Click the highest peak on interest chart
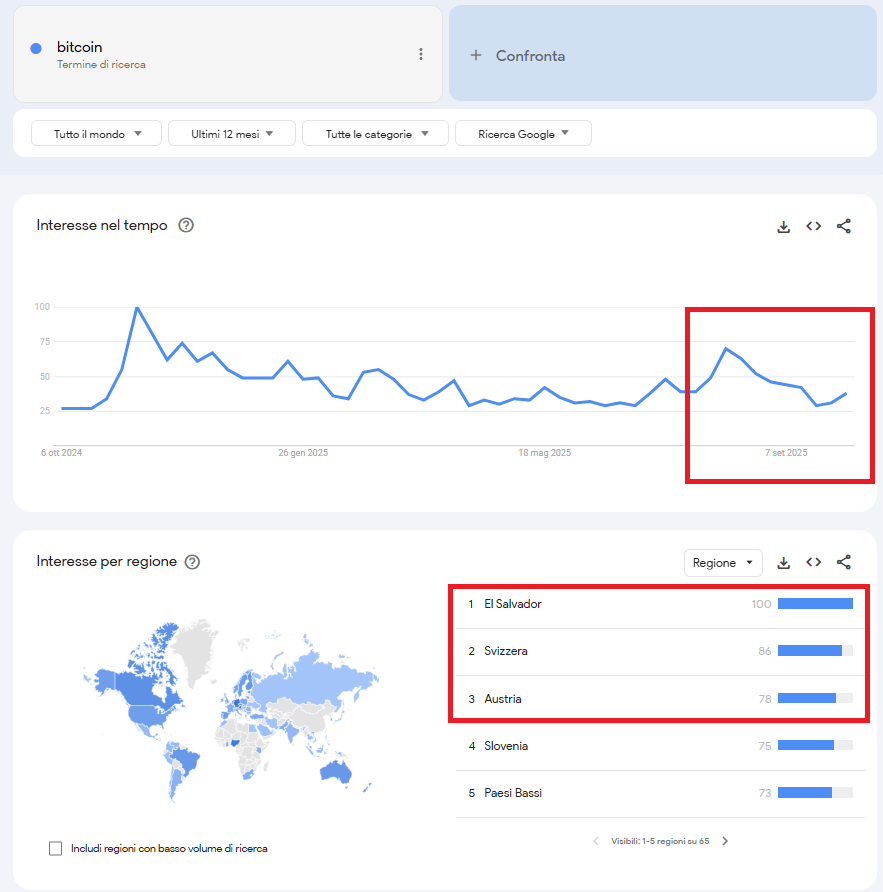 point(137,308)
